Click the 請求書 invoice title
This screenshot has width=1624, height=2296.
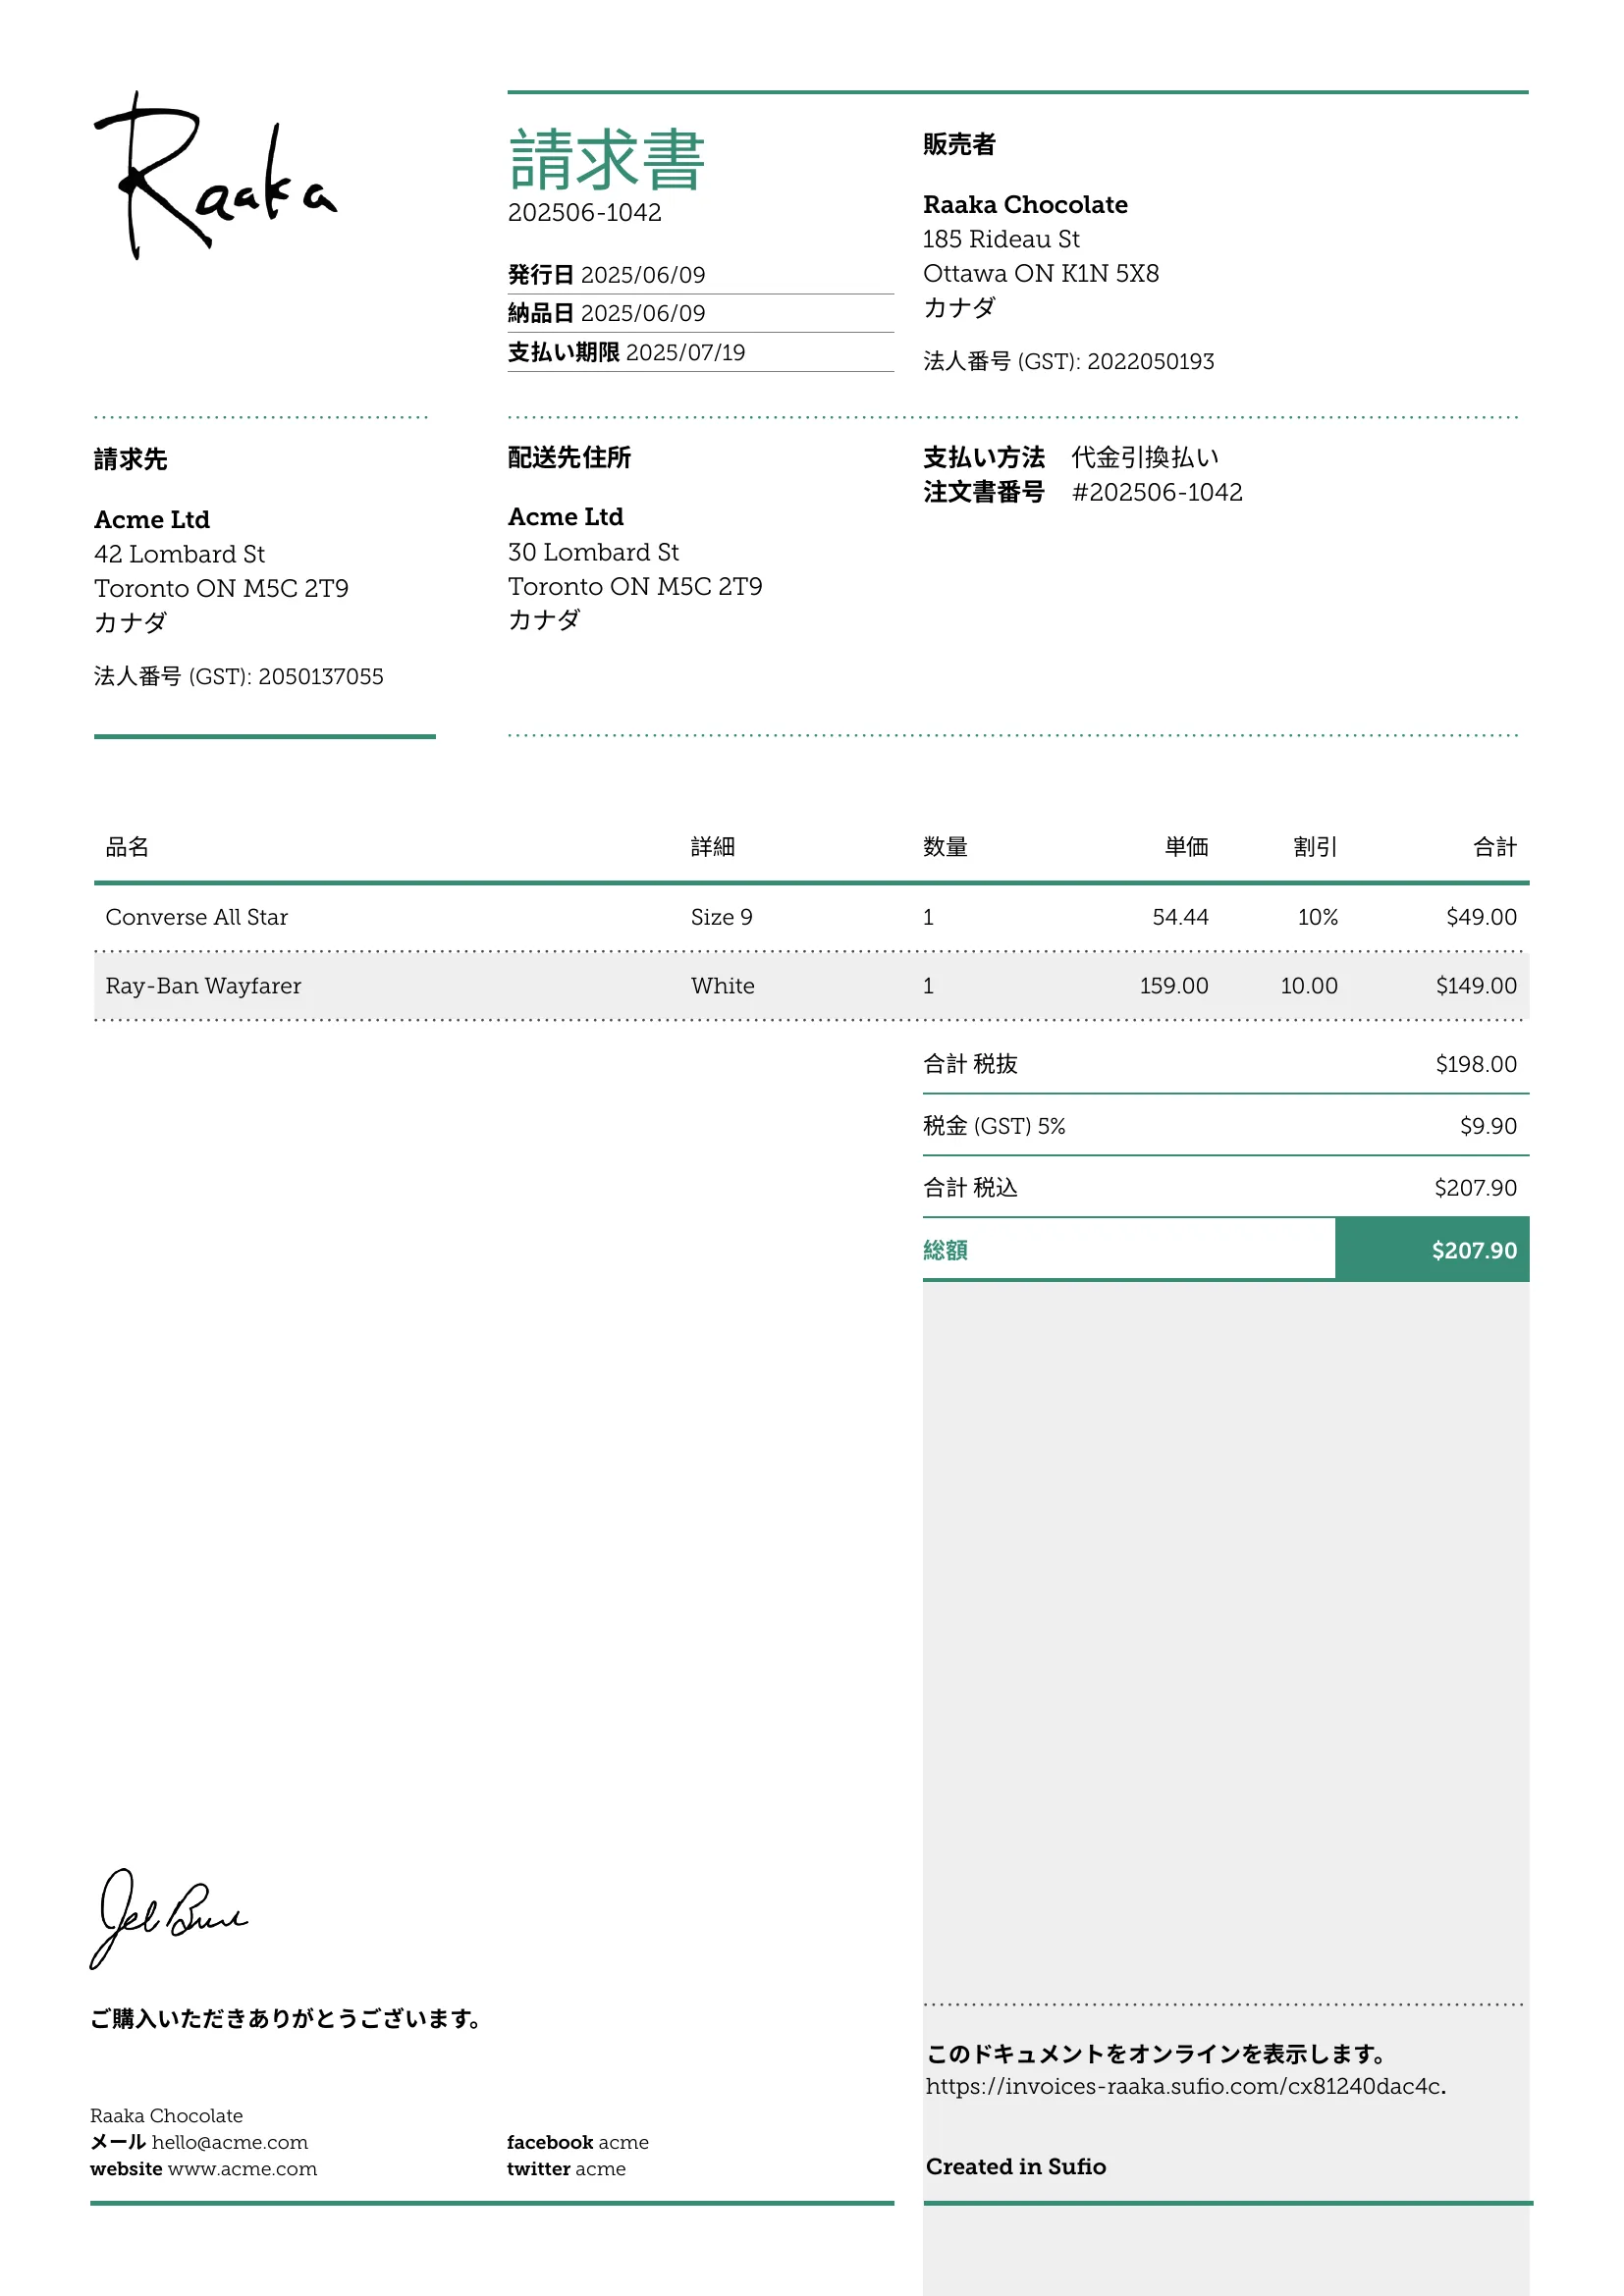pyautogui.click(x=607, y=160)
